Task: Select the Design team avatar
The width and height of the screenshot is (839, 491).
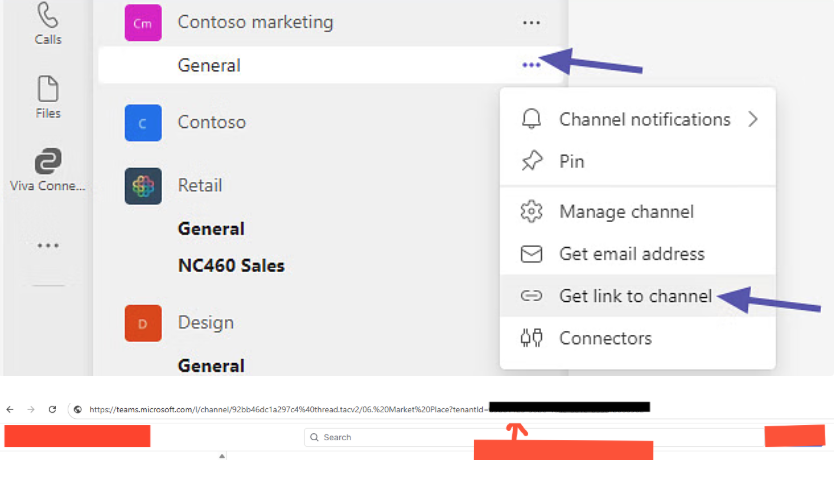Action: coord(143,323)
